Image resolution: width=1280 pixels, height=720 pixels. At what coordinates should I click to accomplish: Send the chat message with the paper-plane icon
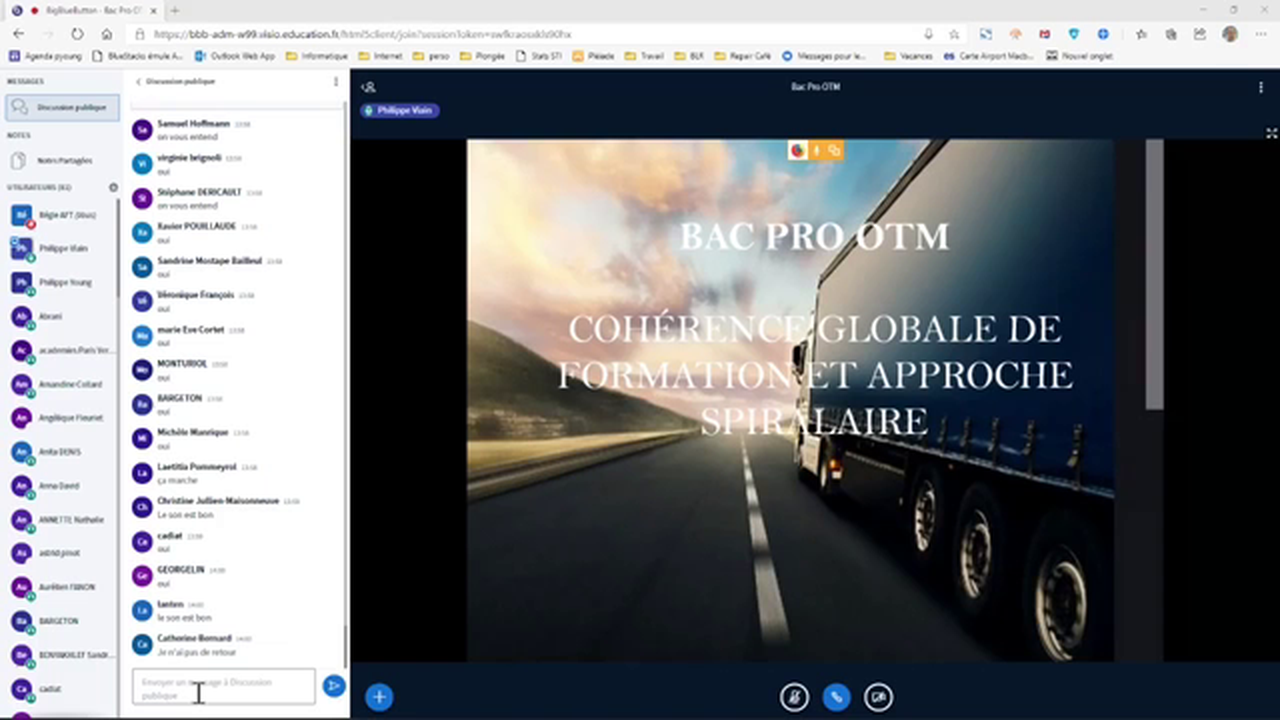tap(334, 686)
